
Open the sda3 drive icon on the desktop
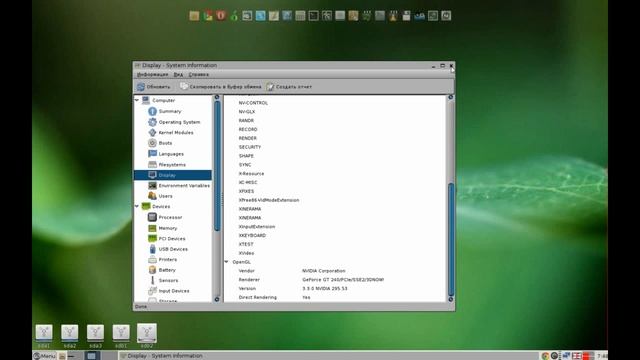(95, 336)
